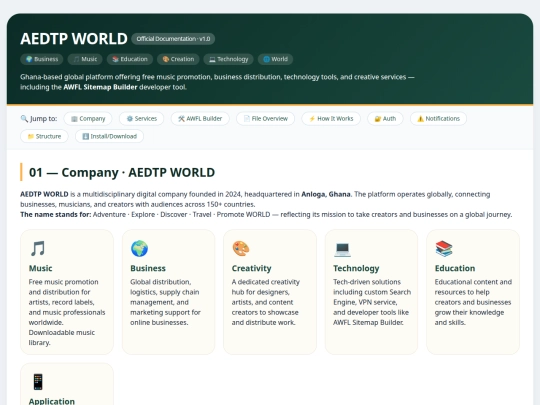The image size is (540, 405).
Task: Jump to the Structure section
Action: click(x=44, y=136)
